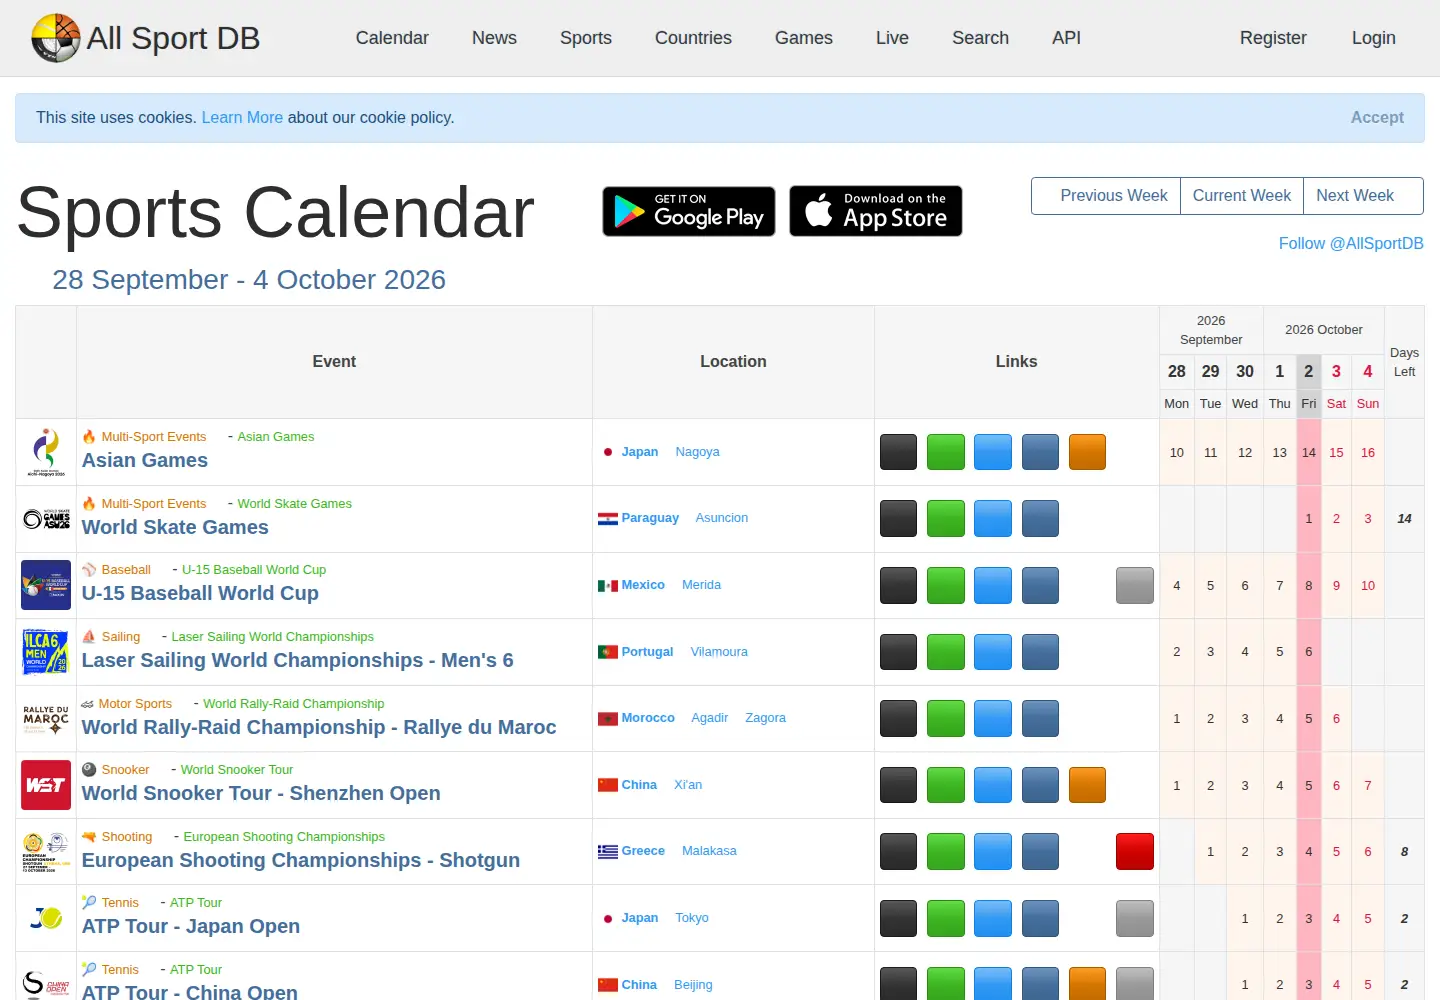Click the black link square in Asian Games row
The width and height of the screenshot is (1440, 1000).
898,452
